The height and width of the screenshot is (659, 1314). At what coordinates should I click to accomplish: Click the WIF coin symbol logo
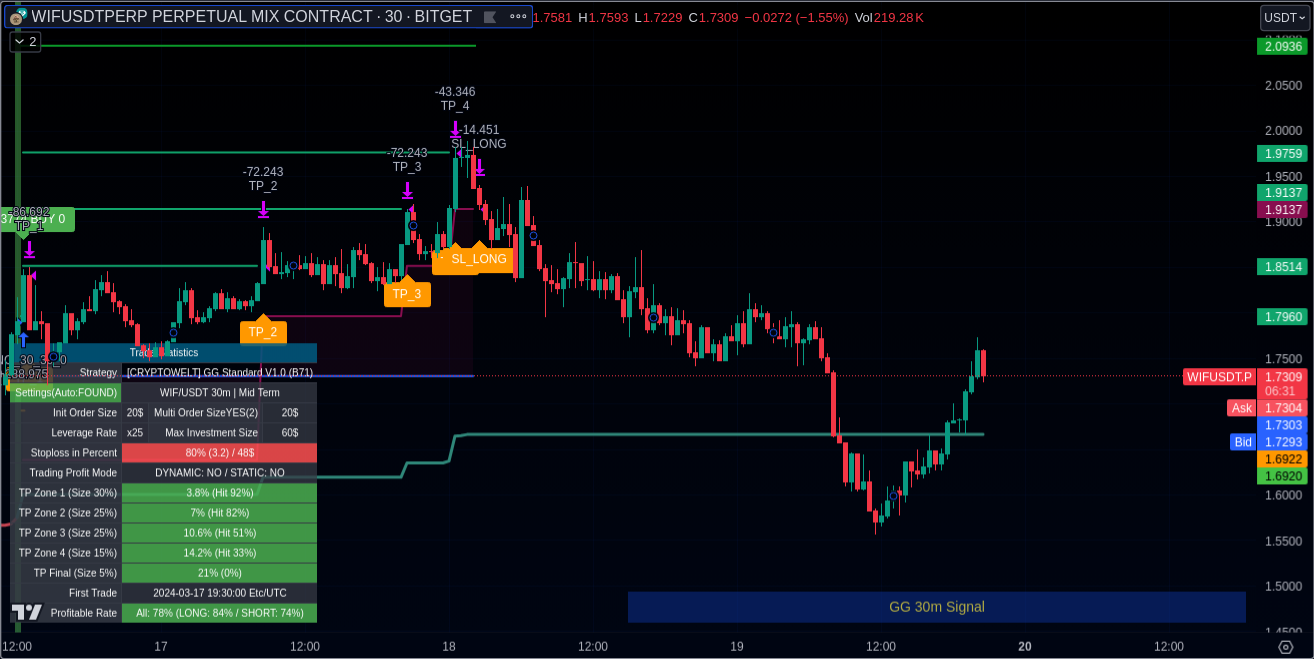click(18, 17)
